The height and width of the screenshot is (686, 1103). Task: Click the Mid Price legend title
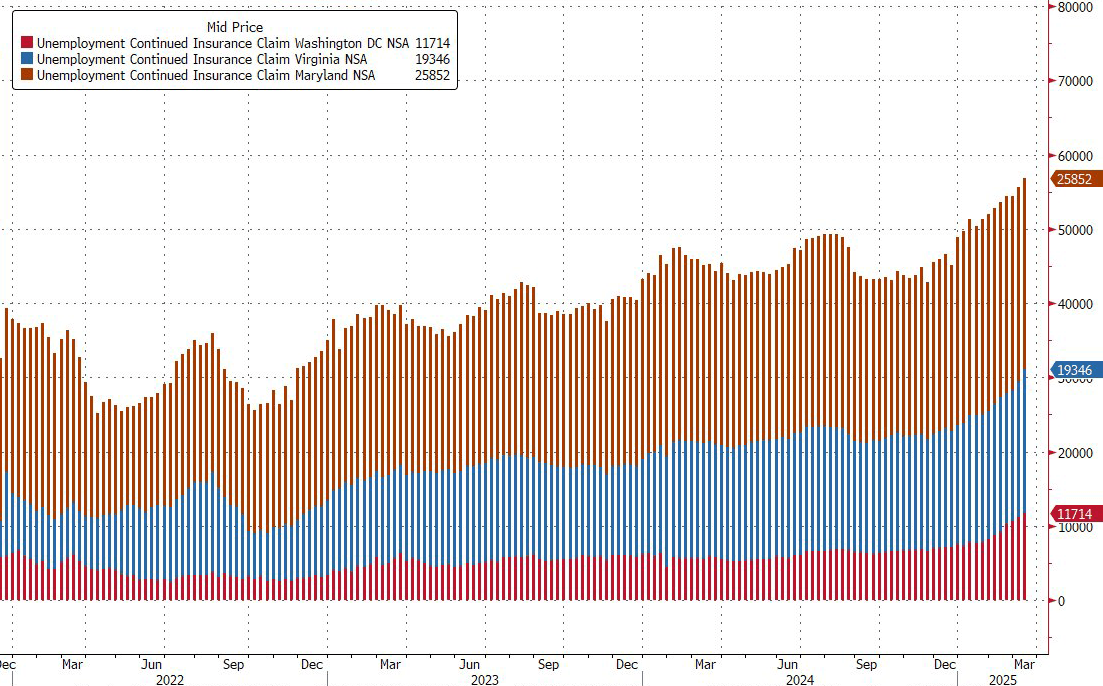235,27
